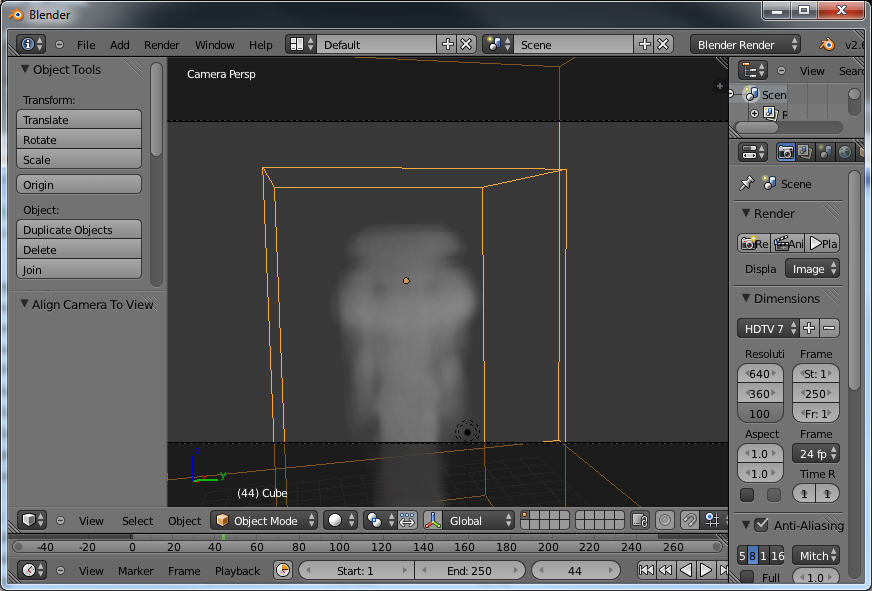The height and width of the screenshot is (591, 872).
Task: Open Display Image dropdown
Action: coord(812,269)
